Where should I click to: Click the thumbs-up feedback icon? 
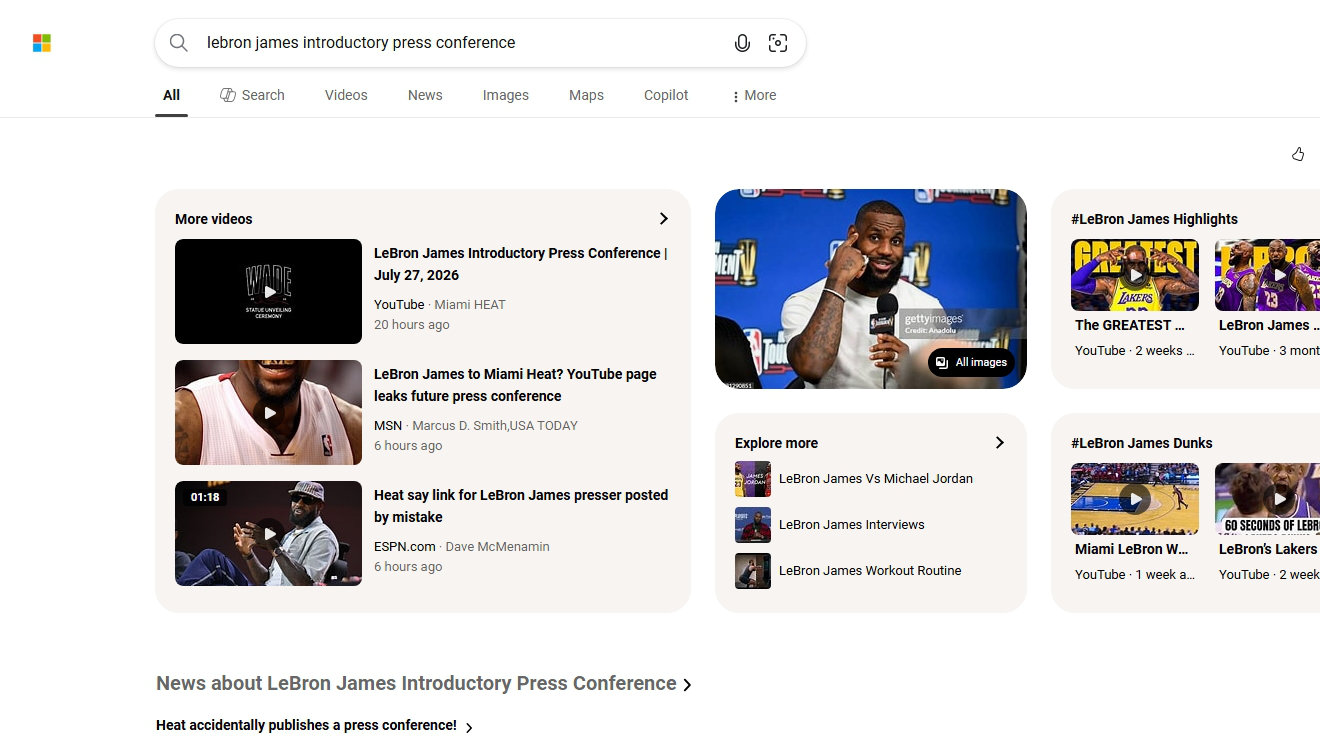(x=1298, y=154)
